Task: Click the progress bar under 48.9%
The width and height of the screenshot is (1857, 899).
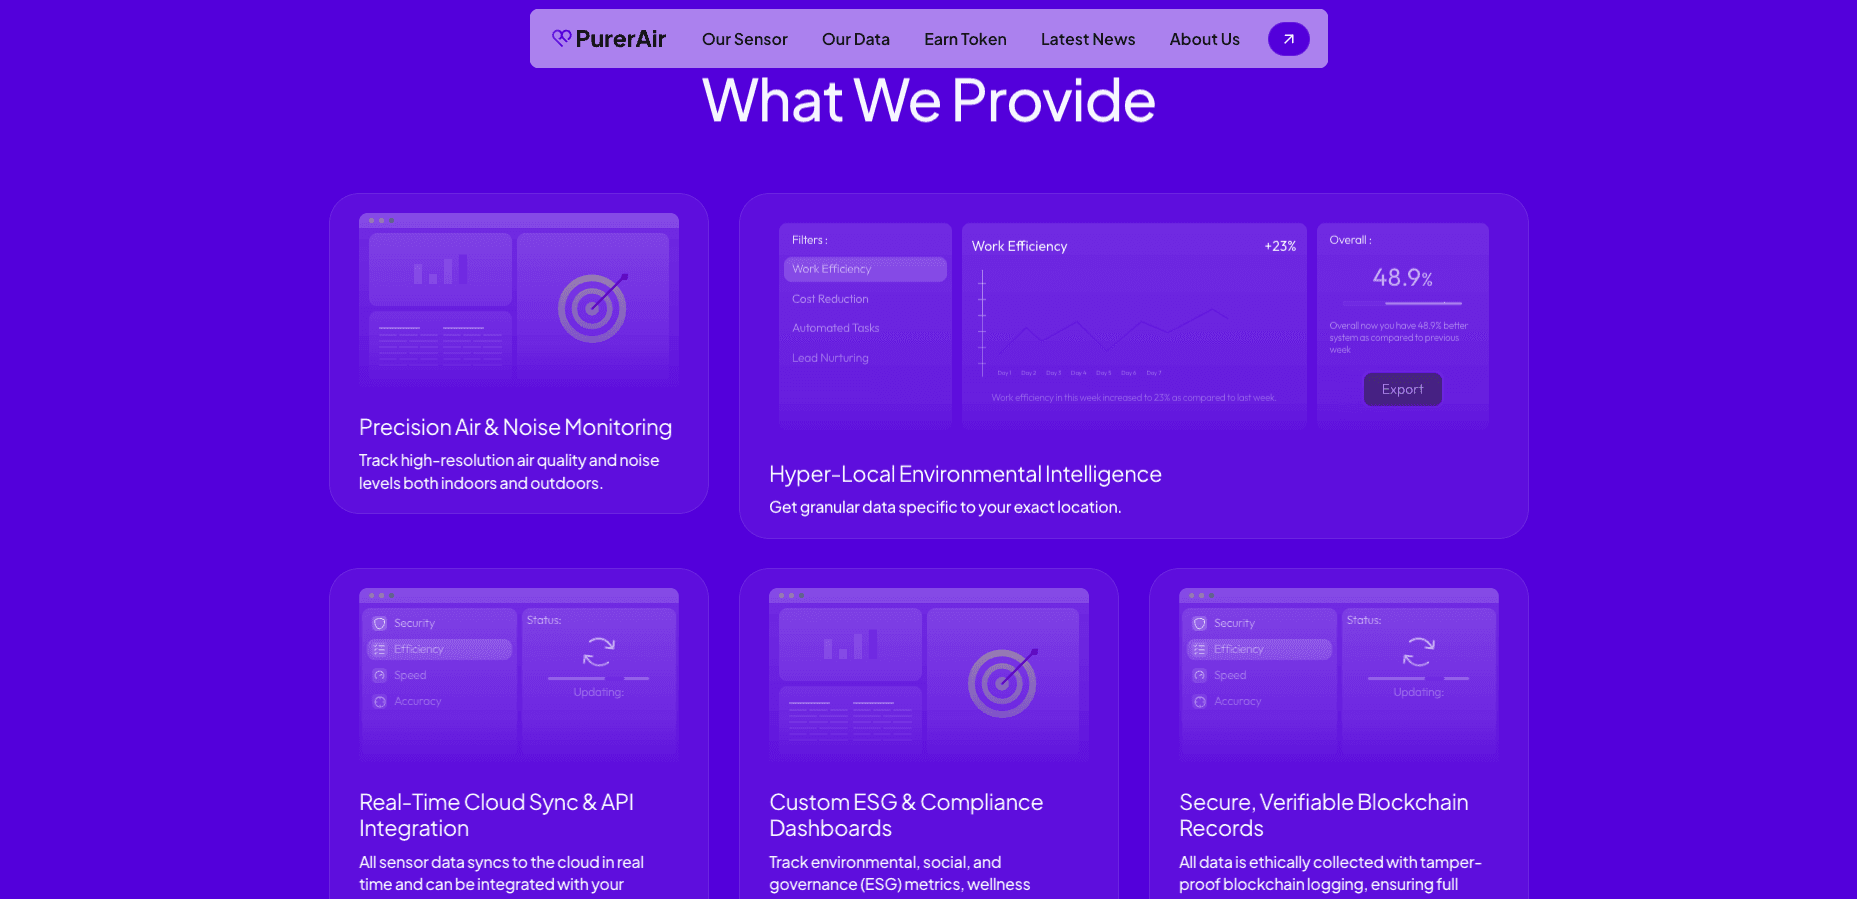Action: click(x=1403, y=303)
